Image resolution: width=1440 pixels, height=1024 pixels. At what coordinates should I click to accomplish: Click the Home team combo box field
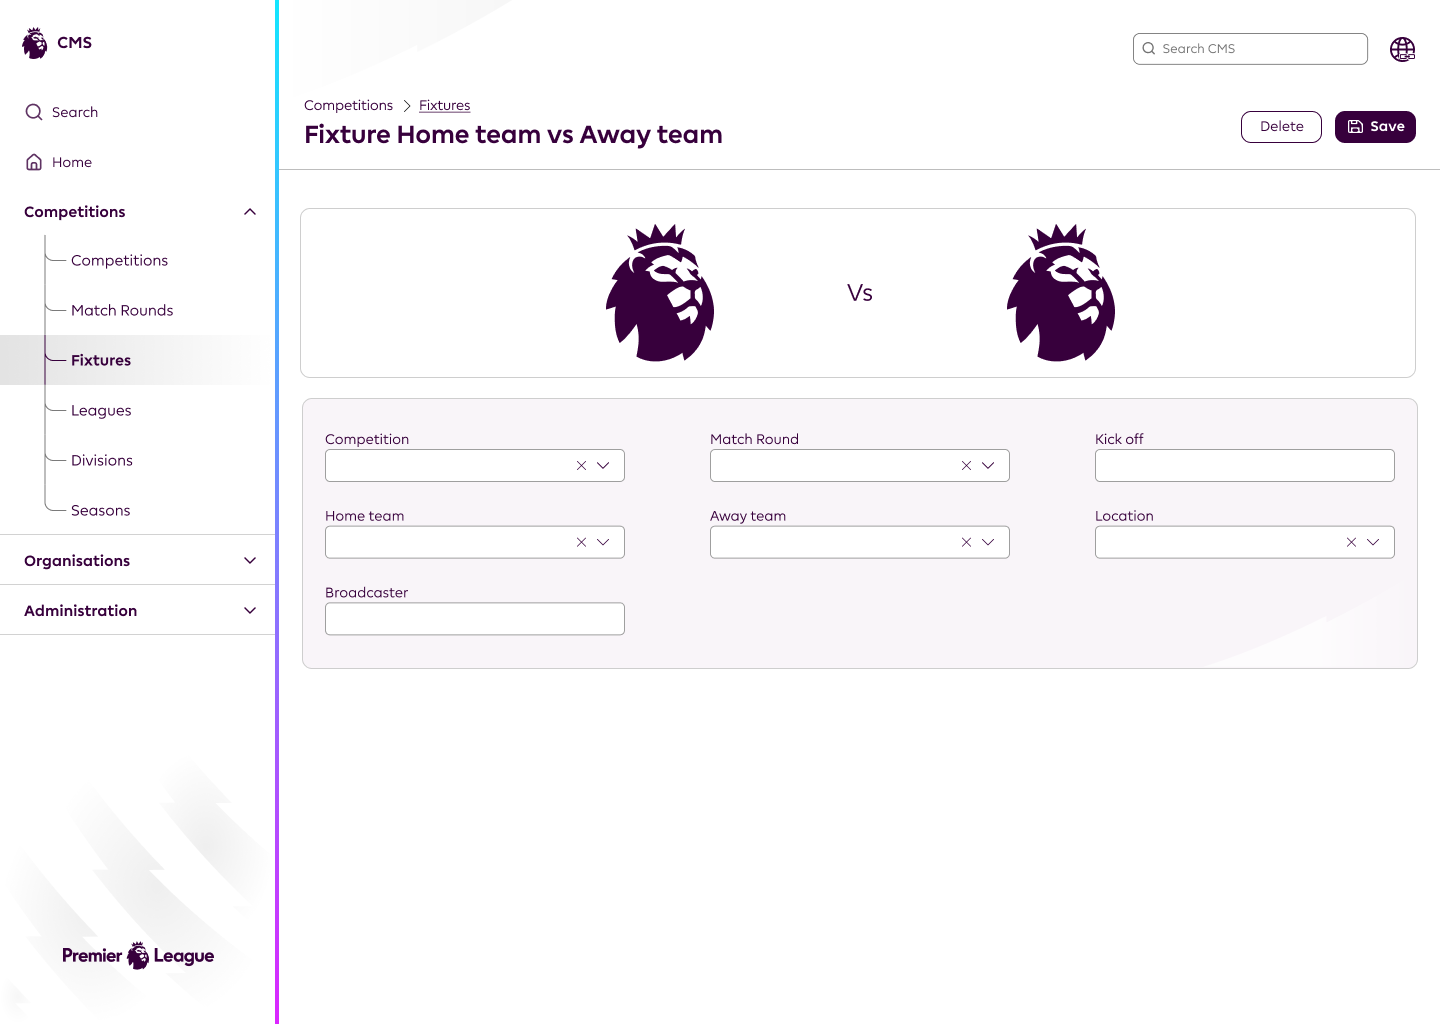point(475,543)
